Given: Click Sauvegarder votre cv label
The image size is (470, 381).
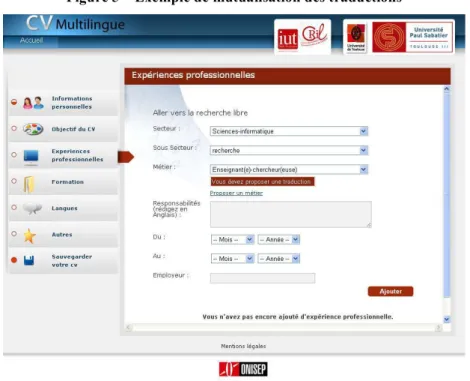Looking at the screenshot, I should click(x=72, y=261).
